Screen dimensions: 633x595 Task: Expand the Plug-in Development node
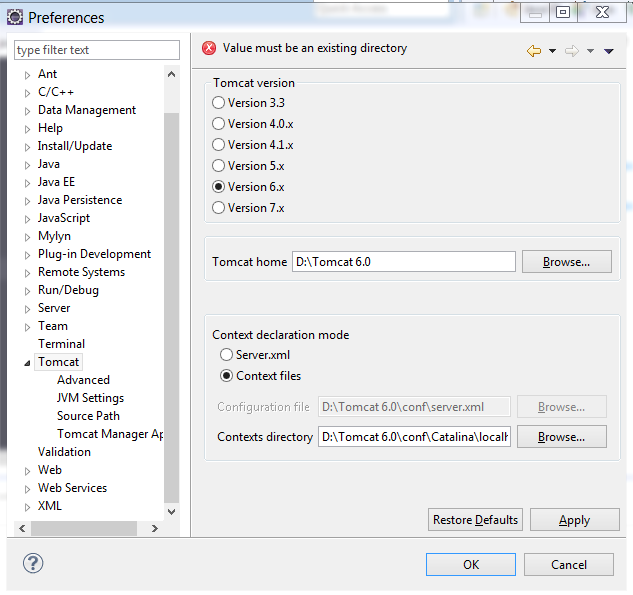[27, 255]
